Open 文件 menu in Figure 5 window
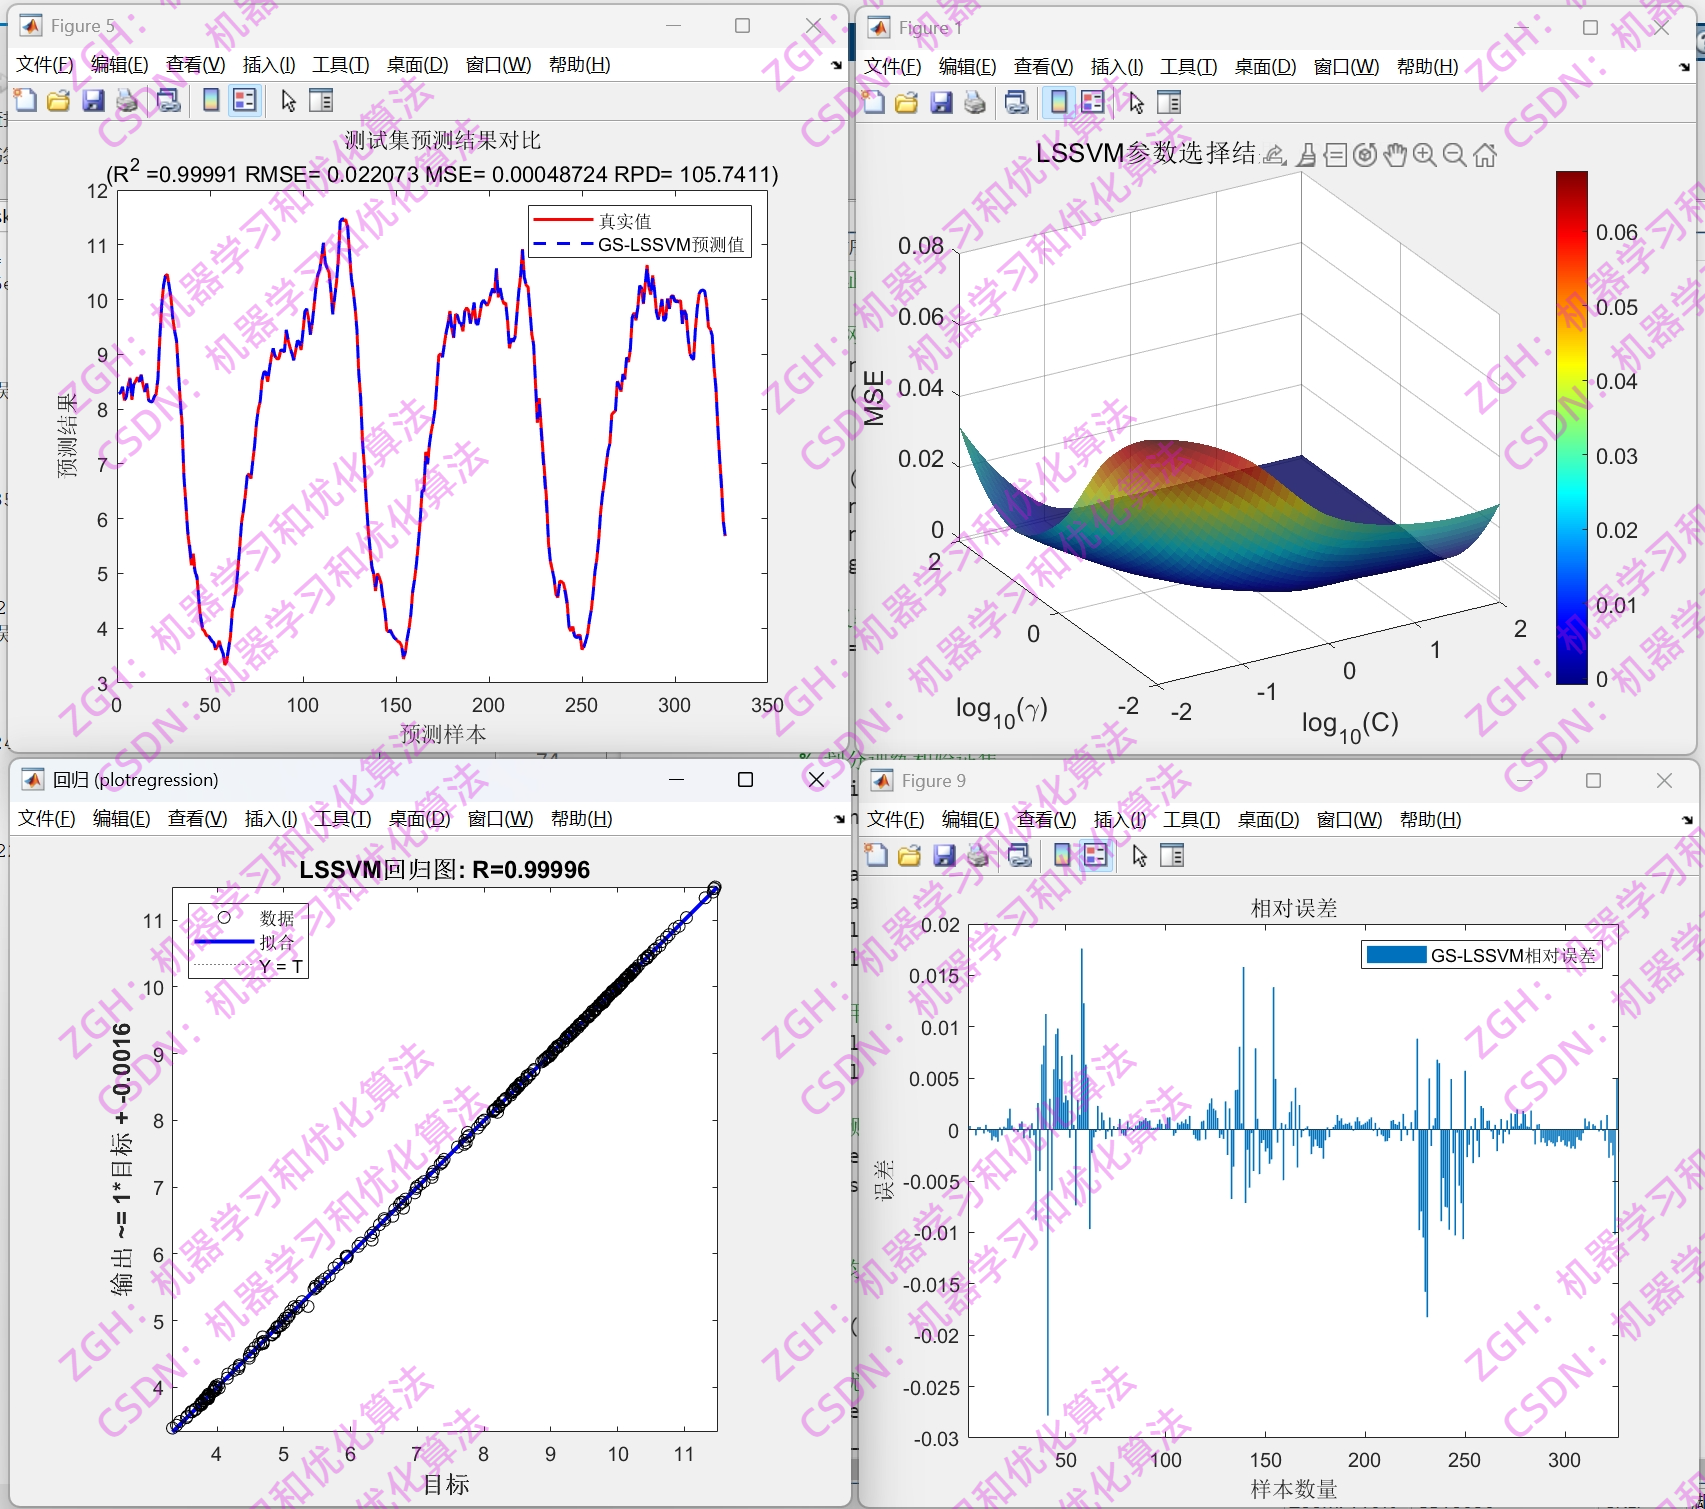The width and height of the screenshot is (1705, 1509). (x=45, y=65)
